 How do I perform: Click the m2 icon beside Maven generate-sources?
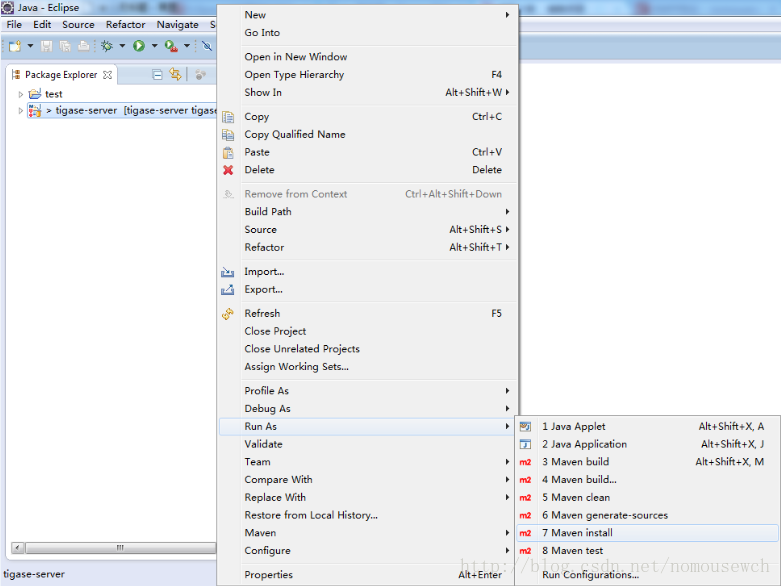coord(525,516)
